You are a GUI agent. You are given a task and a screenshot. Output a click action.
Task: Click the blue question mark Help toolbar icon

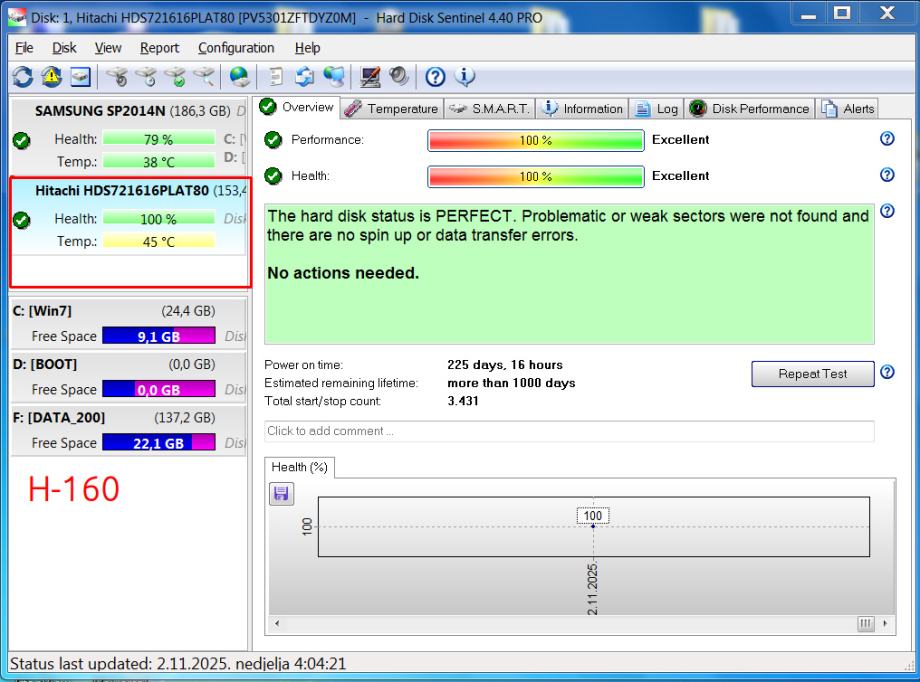(435, 76)
